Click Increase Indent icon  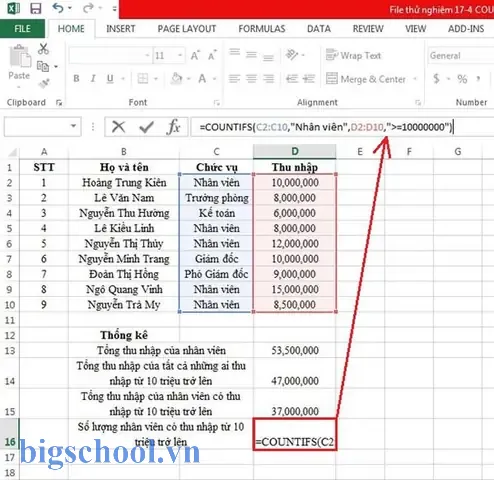[309, 79]
